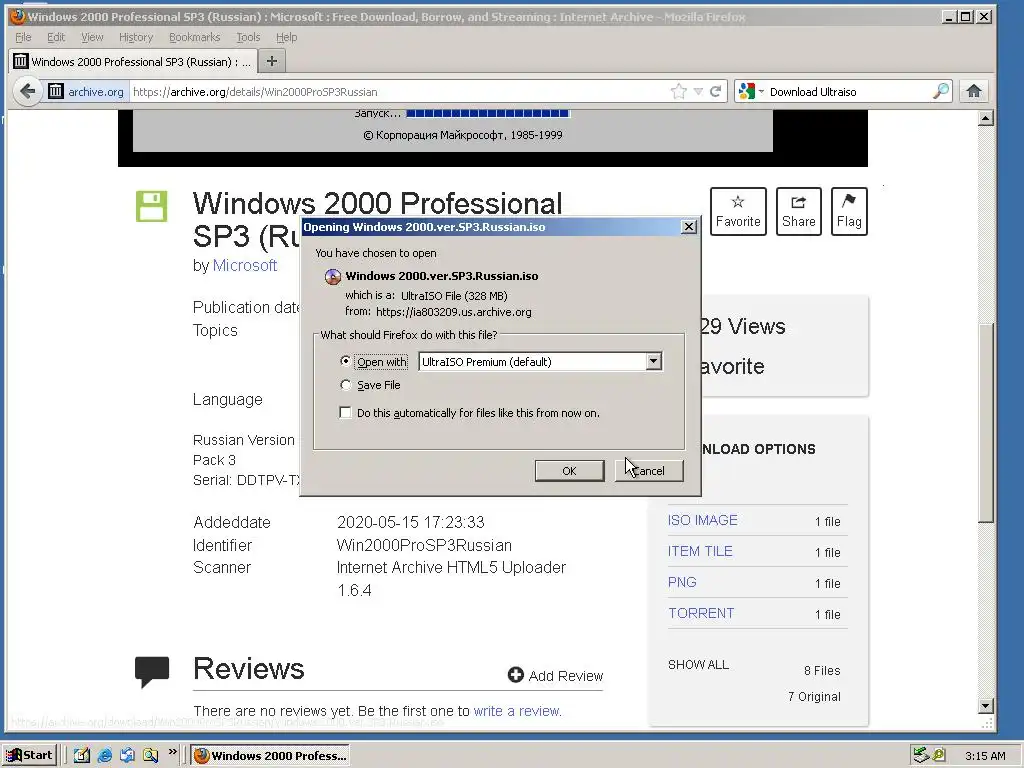Click Firefox taskbar button Windows 2000 Profess

click(x=270, y=756)
